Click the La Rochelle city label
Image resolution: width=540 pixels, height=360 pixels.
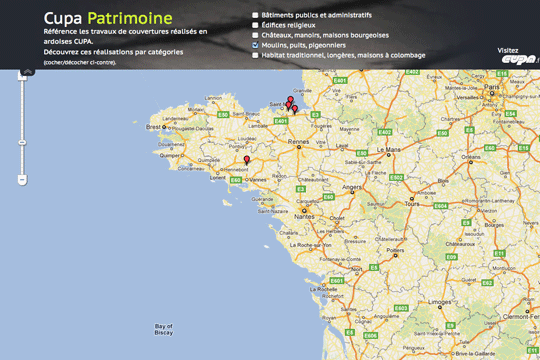[x=323, y=289]
